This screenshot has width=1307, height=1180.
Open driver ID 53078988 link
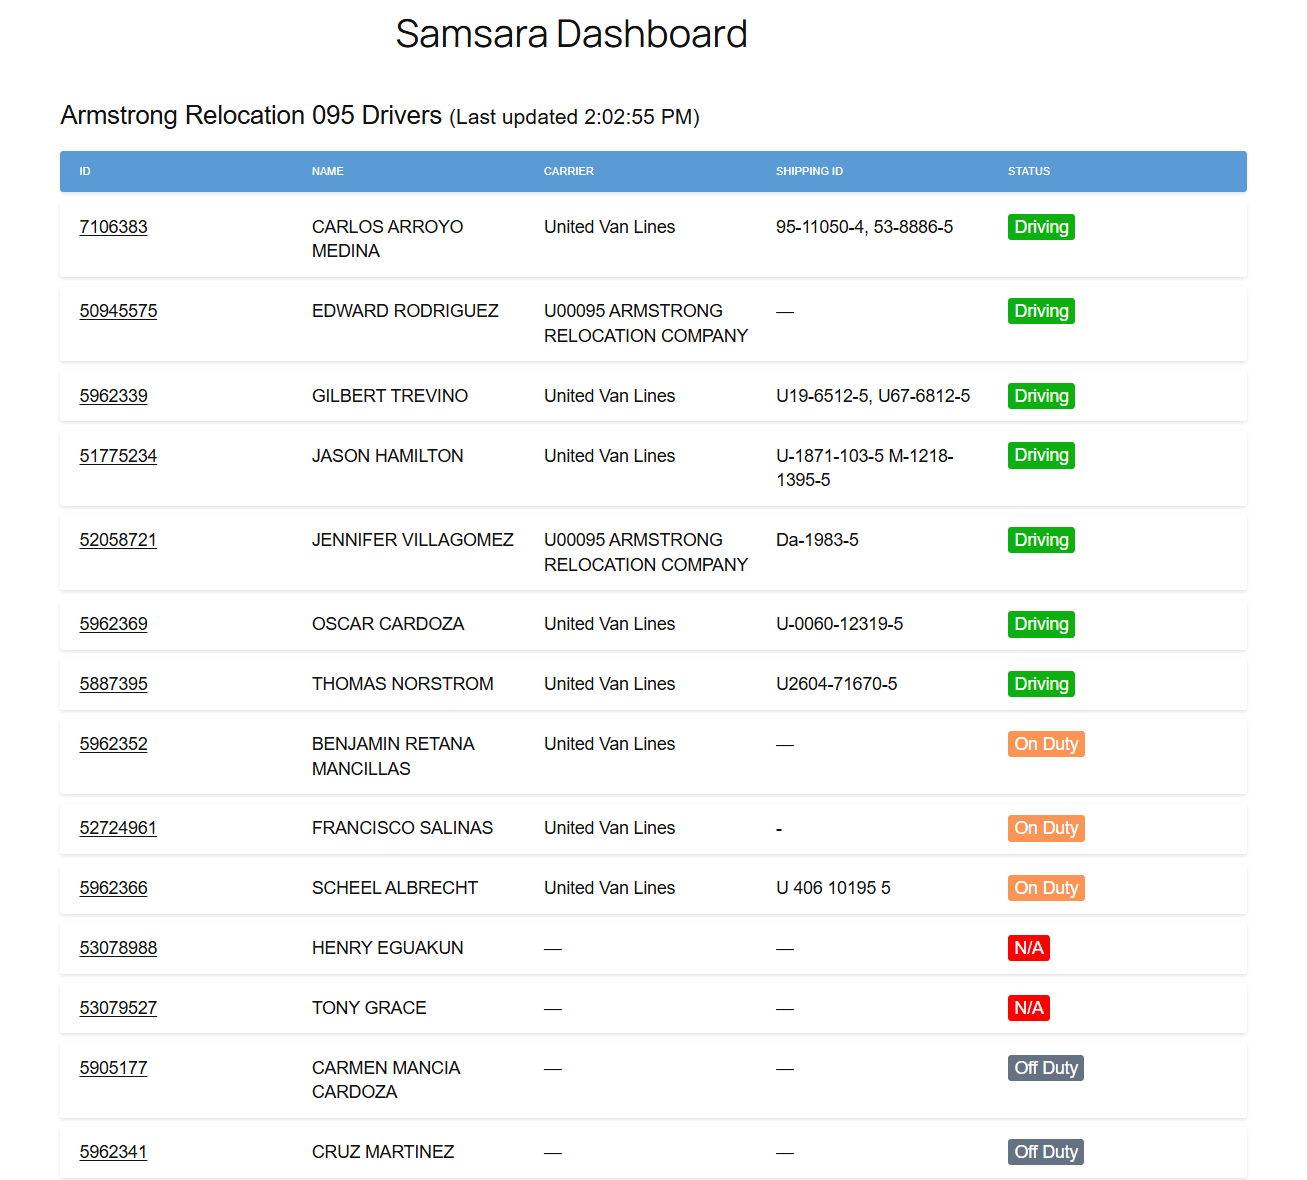(118, 948)
